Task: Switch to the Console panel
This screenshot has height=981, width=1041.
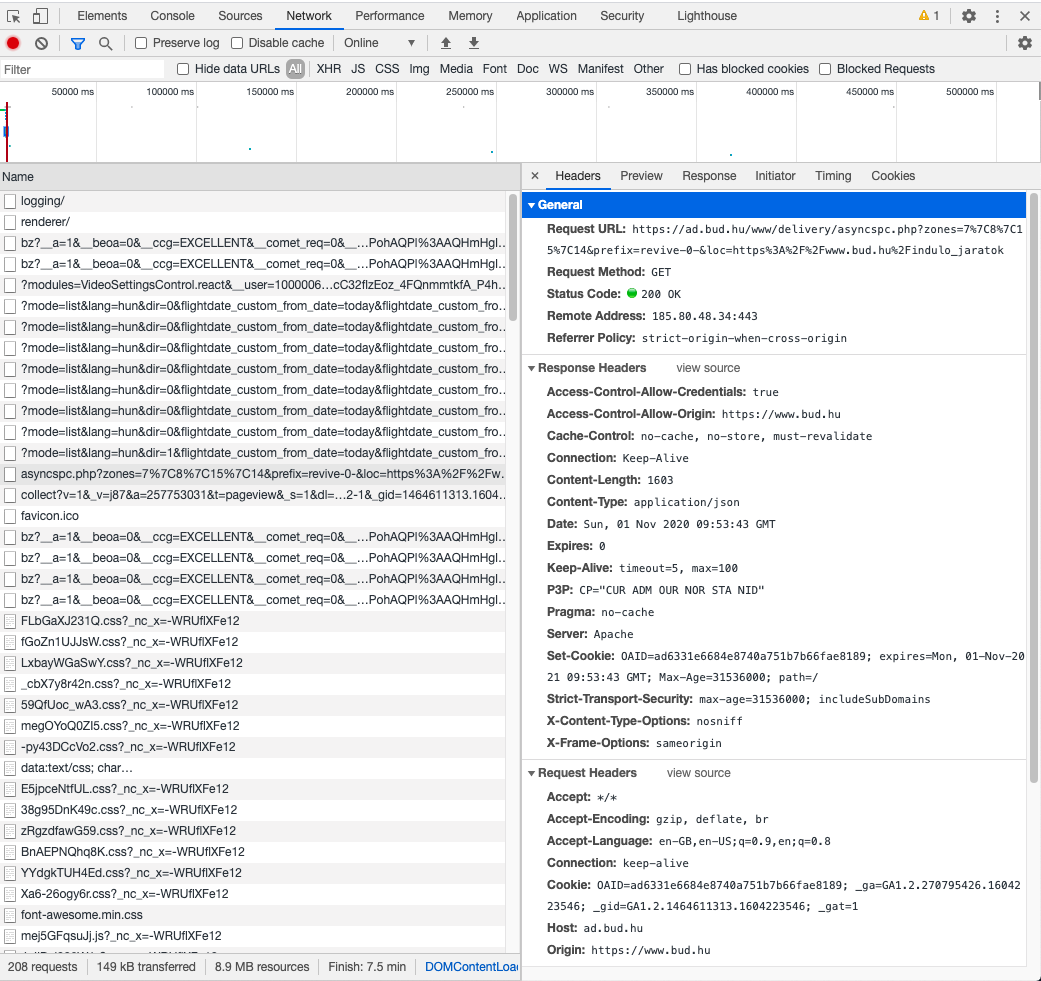Action: tap(172, 16)
